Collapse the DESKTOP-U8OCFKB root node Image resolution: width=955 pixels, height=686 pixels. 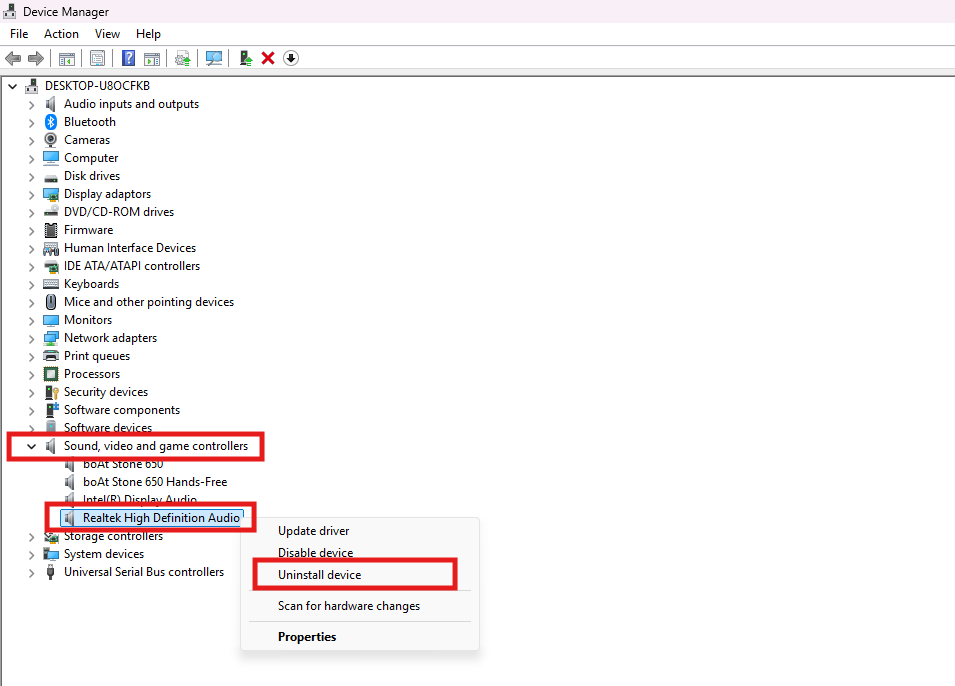[x=12, y=87]
